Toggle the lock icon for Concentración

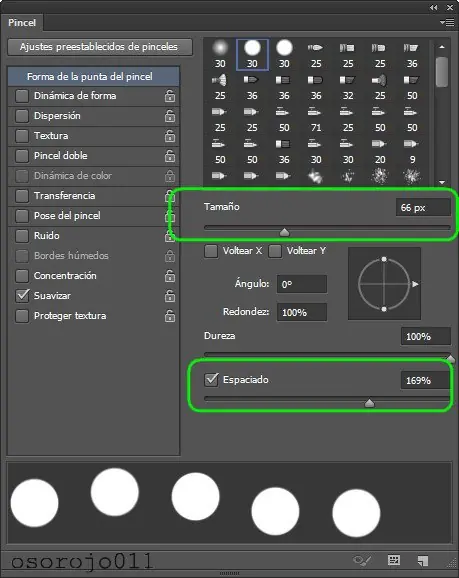pos(170,276)
